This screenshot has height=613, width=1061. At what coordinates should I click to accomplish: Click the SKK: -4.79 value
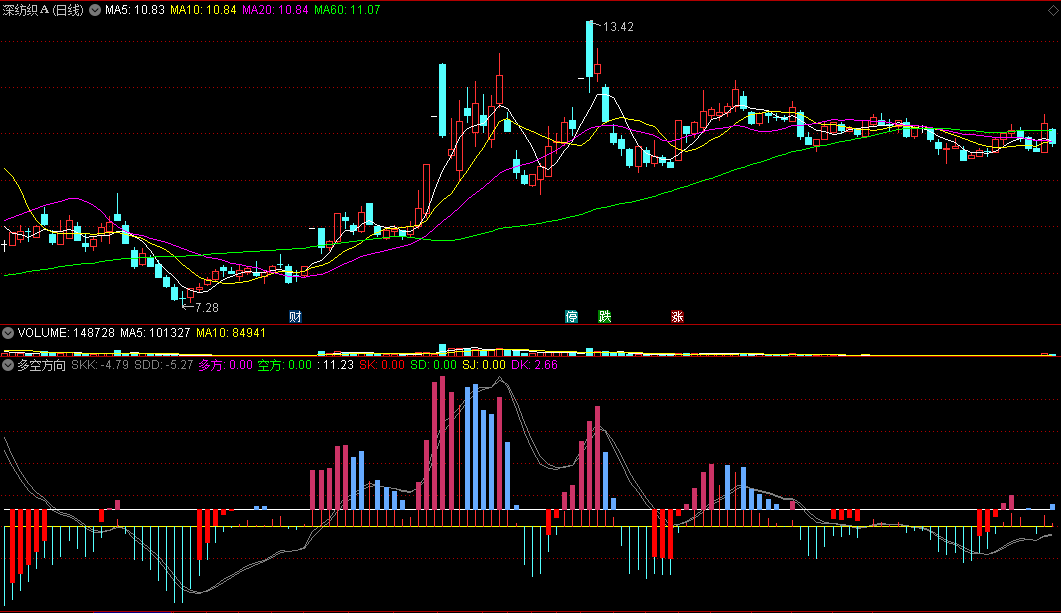point(100,365)
